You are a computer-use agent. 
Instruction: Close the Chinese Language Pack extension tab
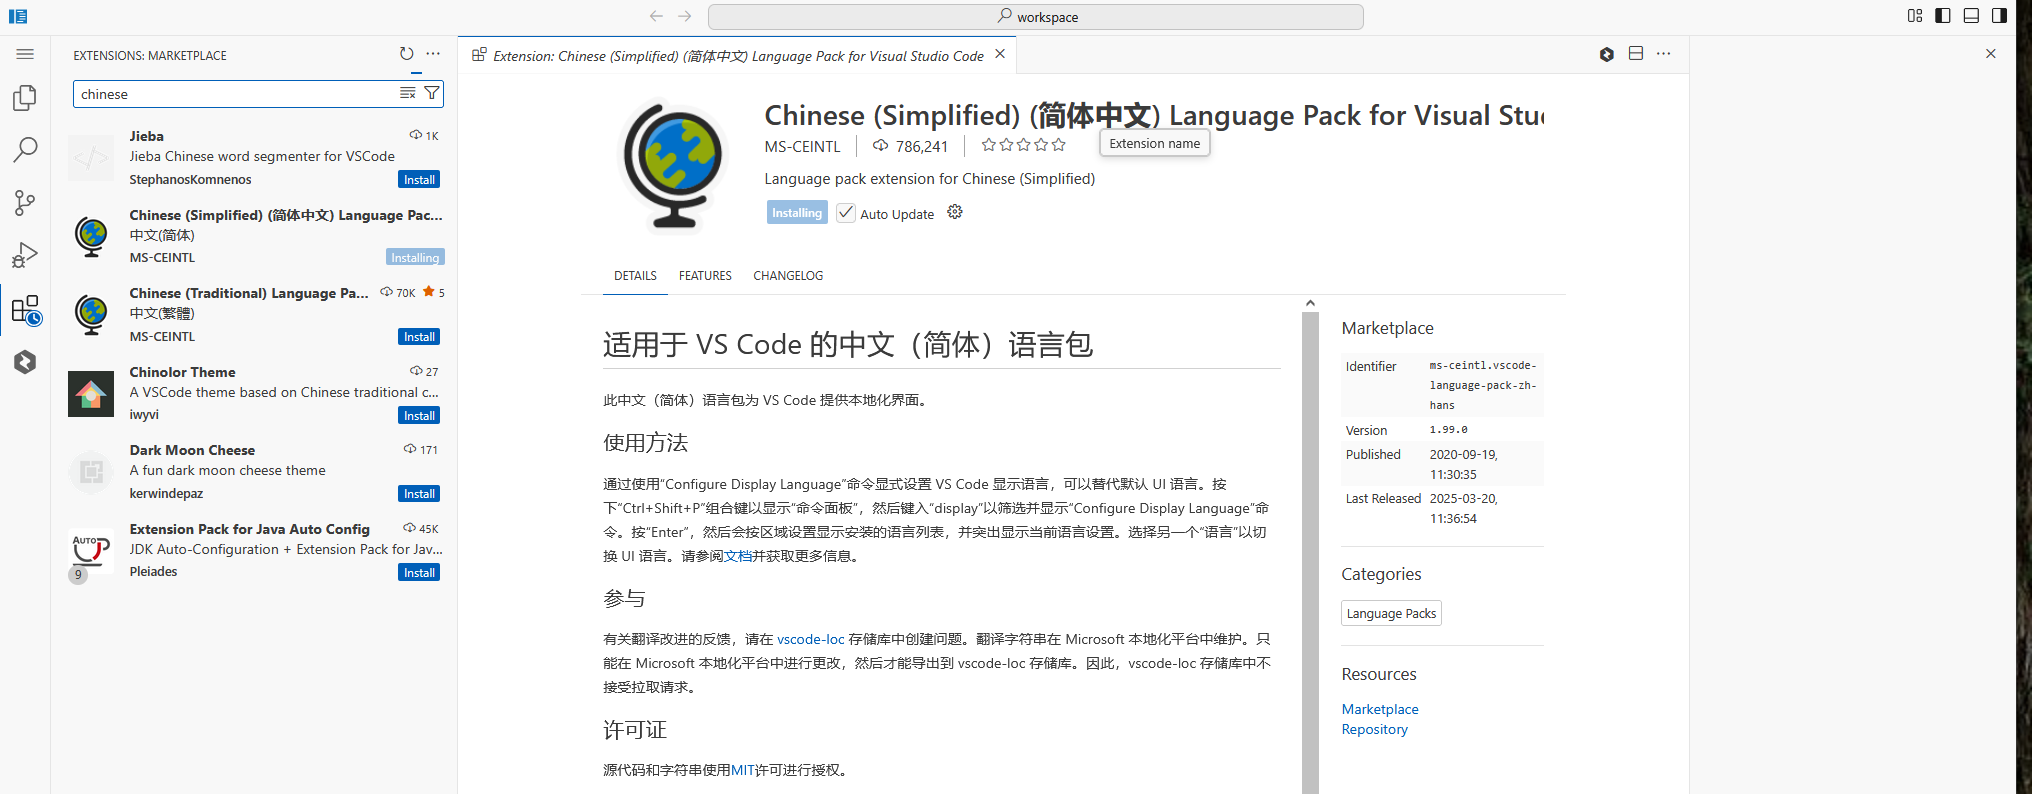pos(1000,54)
